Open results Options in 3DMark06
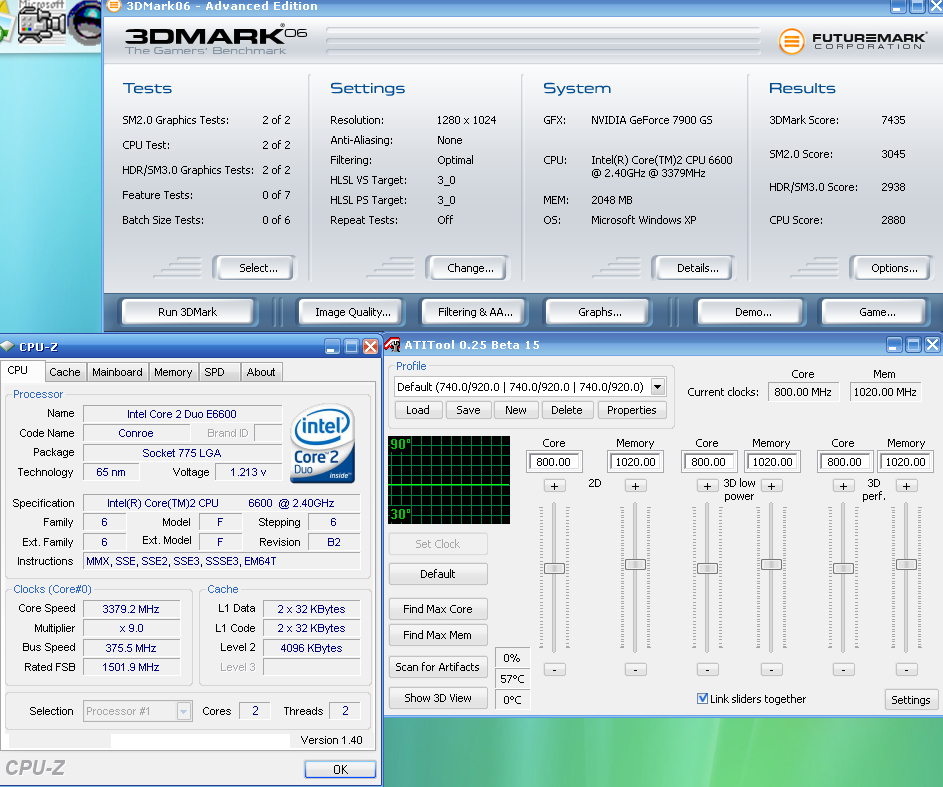Screen dimensions: 943x787 pos(894,268)
